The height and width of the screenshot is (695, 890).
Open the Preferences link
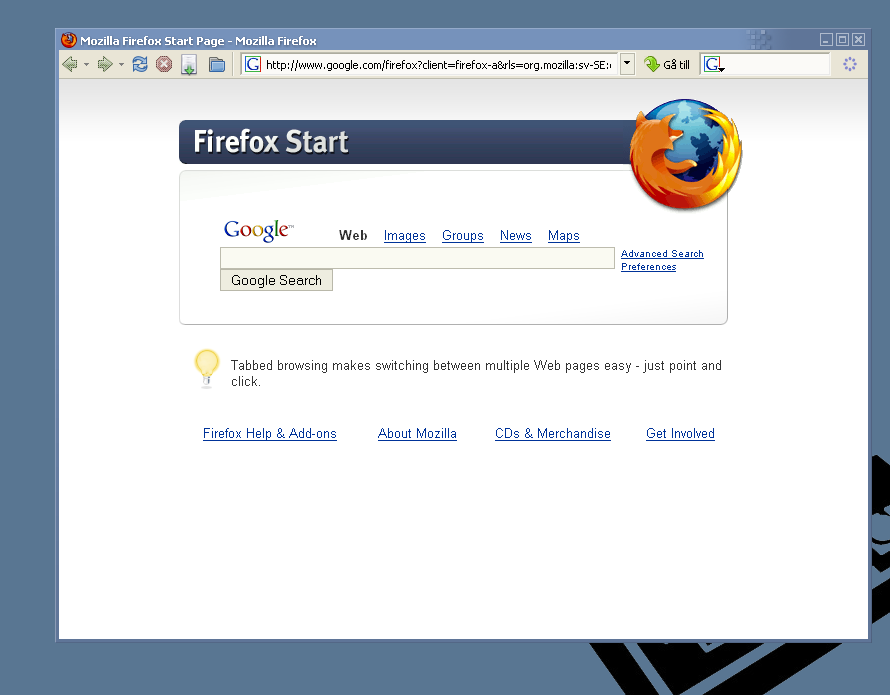click(648, 267)
